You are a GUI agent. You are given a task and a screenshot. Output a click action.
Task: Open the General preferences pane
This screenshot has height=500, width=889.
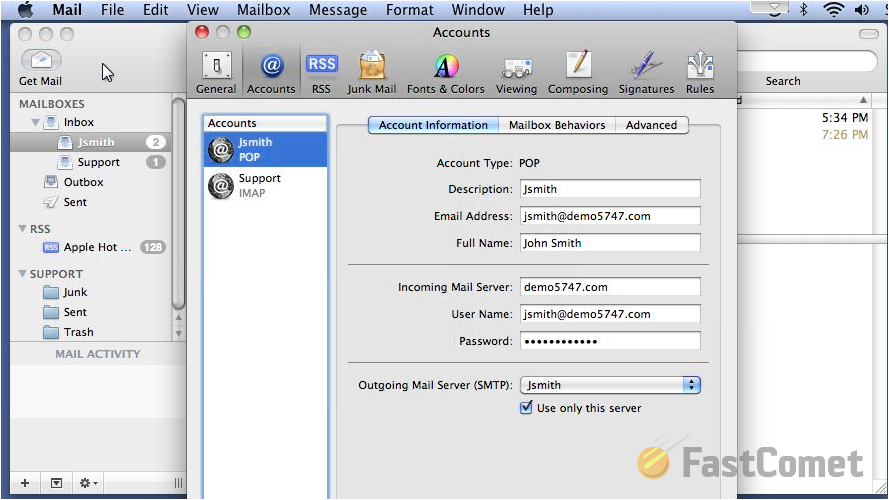click(216, 73)
